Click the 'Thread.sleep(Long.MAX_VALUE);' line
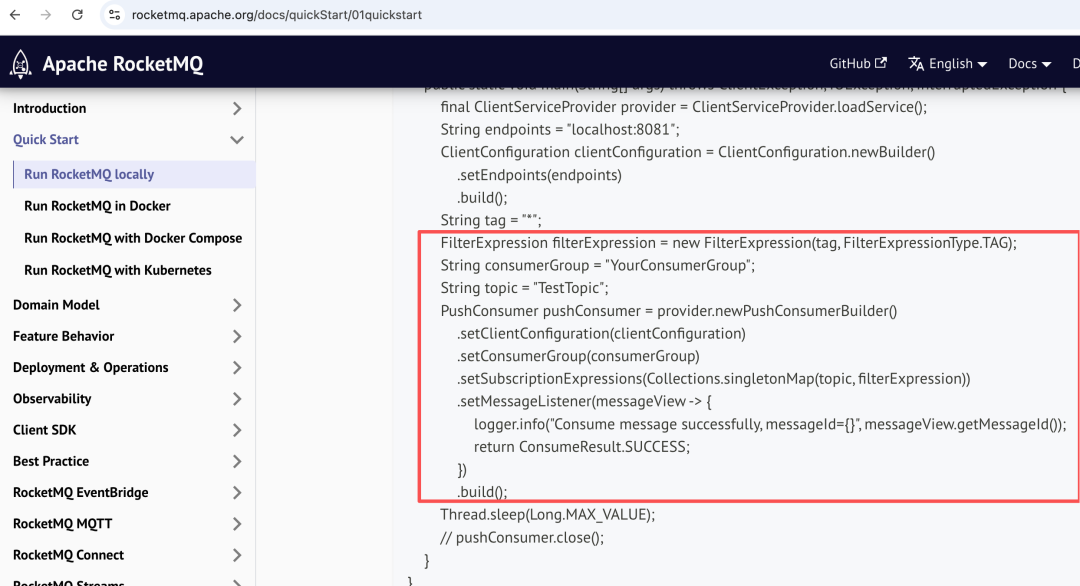 pyautogui.click(x=548, y=514)
